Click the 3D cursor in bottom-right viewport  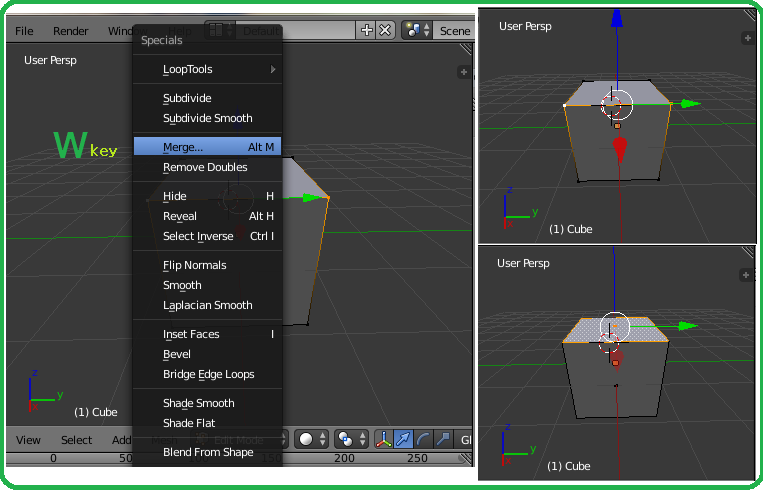(609, 343)
